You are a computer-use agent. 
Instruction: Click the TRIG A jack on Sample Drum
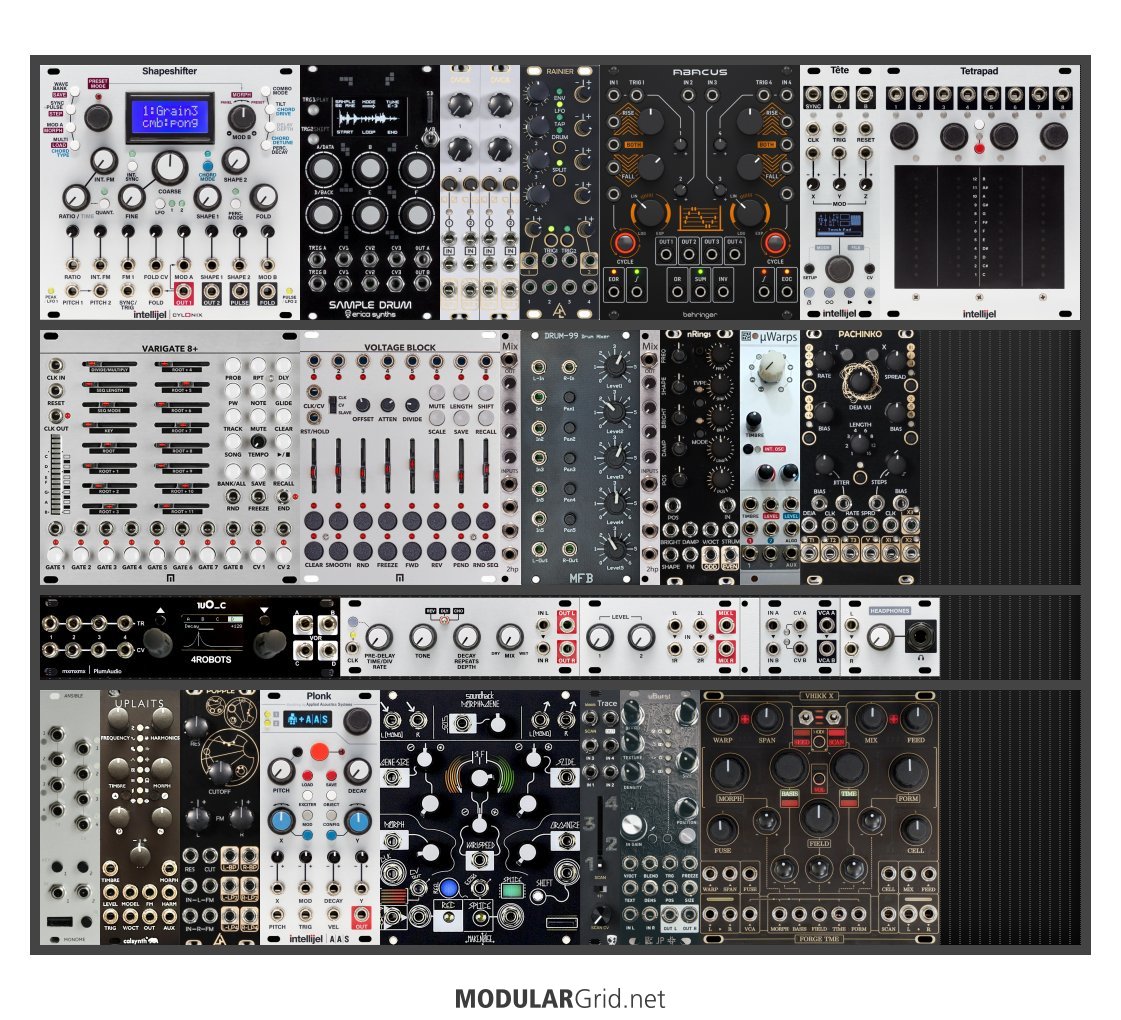tap(317, 260)
